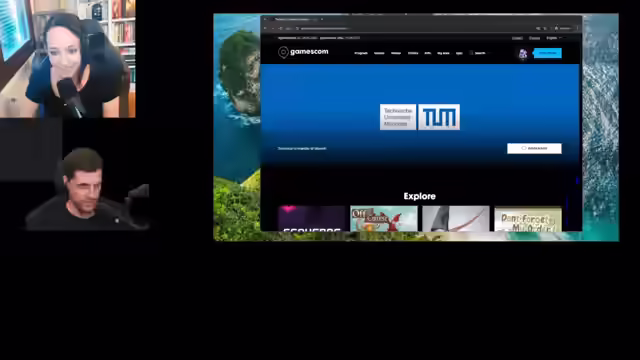Image resolution: width=640 pixels, height=360 pixels.
Task: Open the purple game thumbnail under Explore
Action: pos(312,218)
